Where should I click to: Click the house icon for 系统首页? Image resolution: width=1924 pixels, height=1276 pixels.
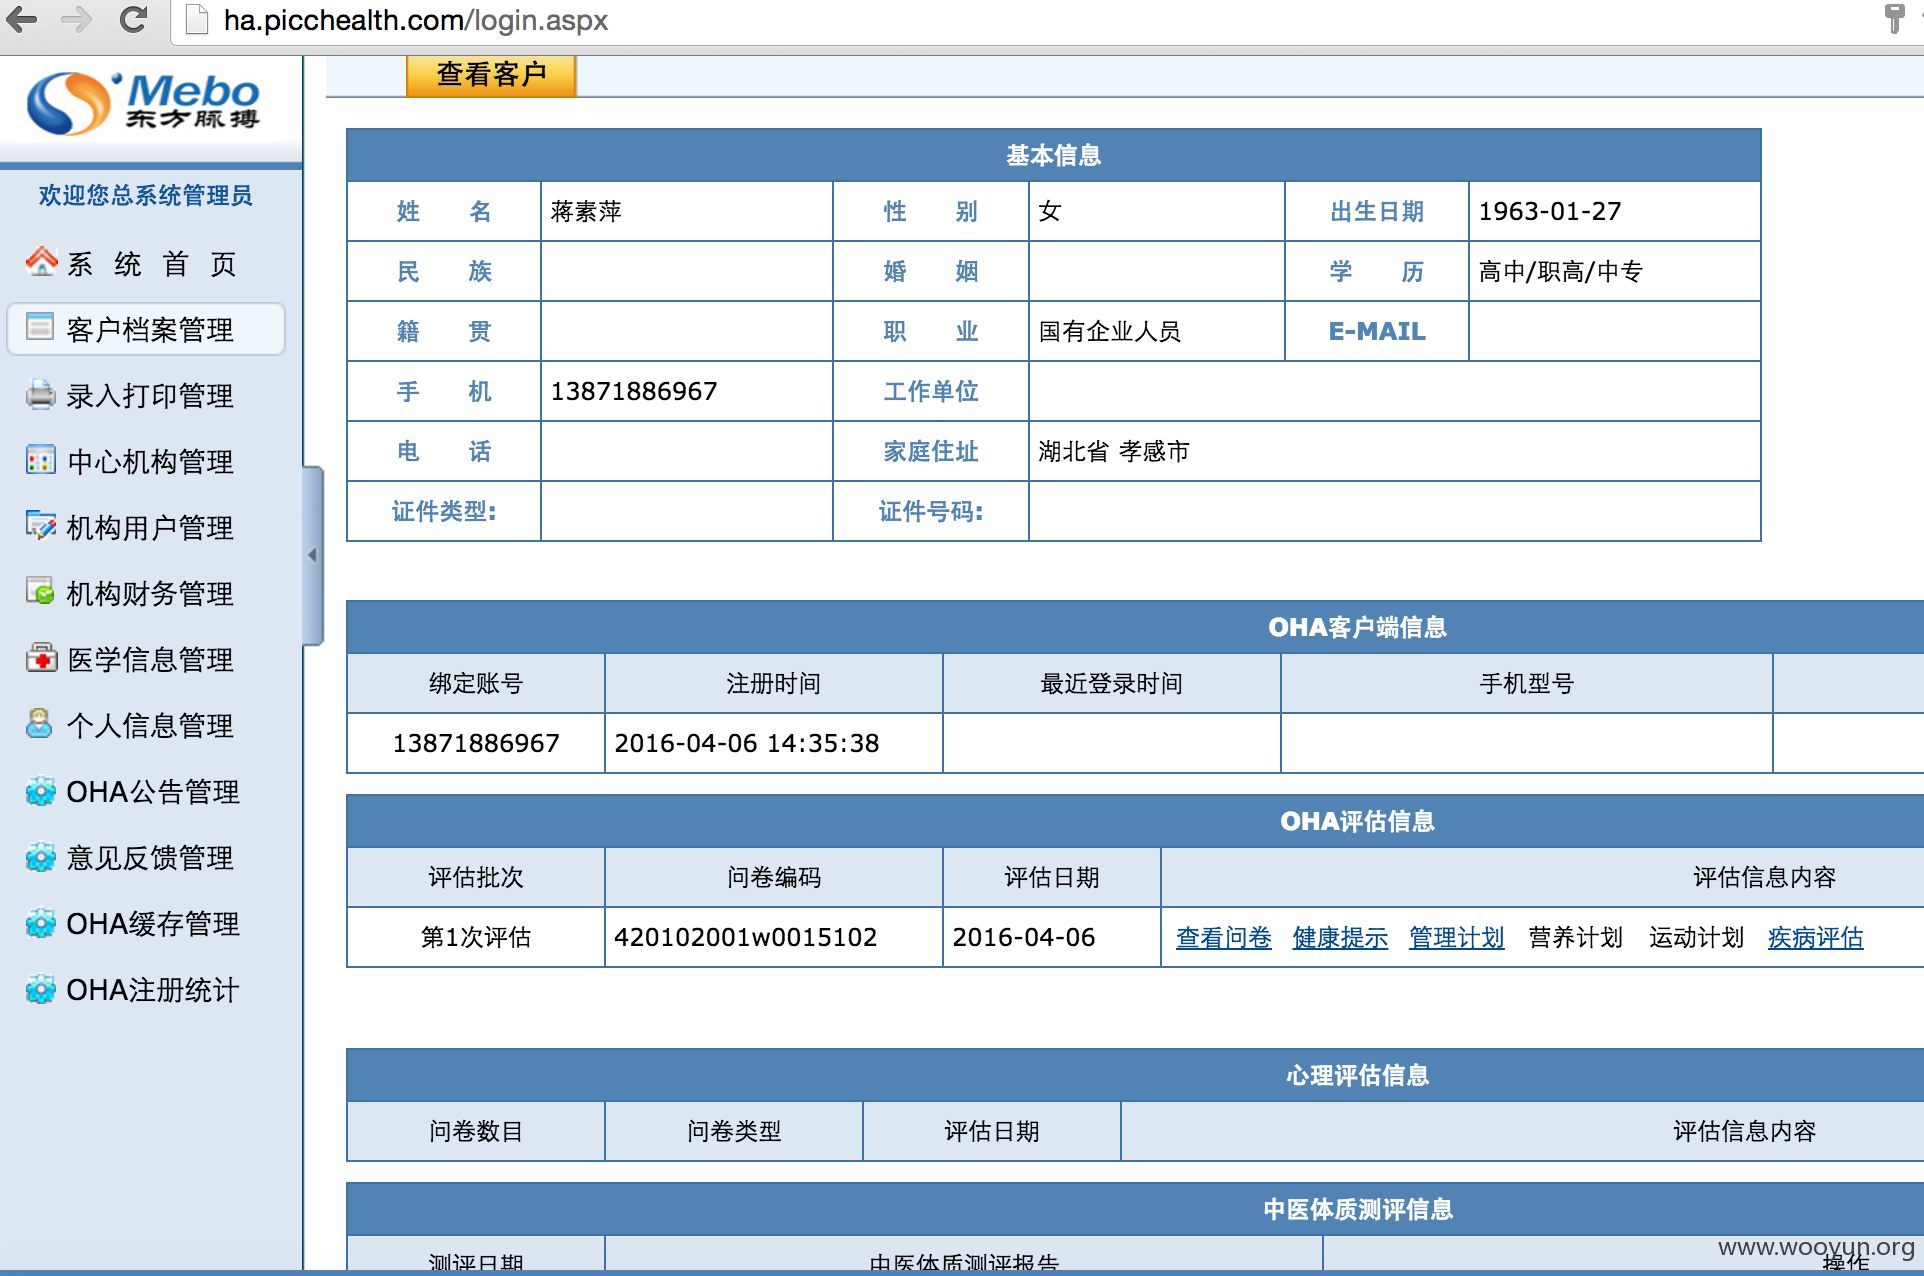coord(41,262)
